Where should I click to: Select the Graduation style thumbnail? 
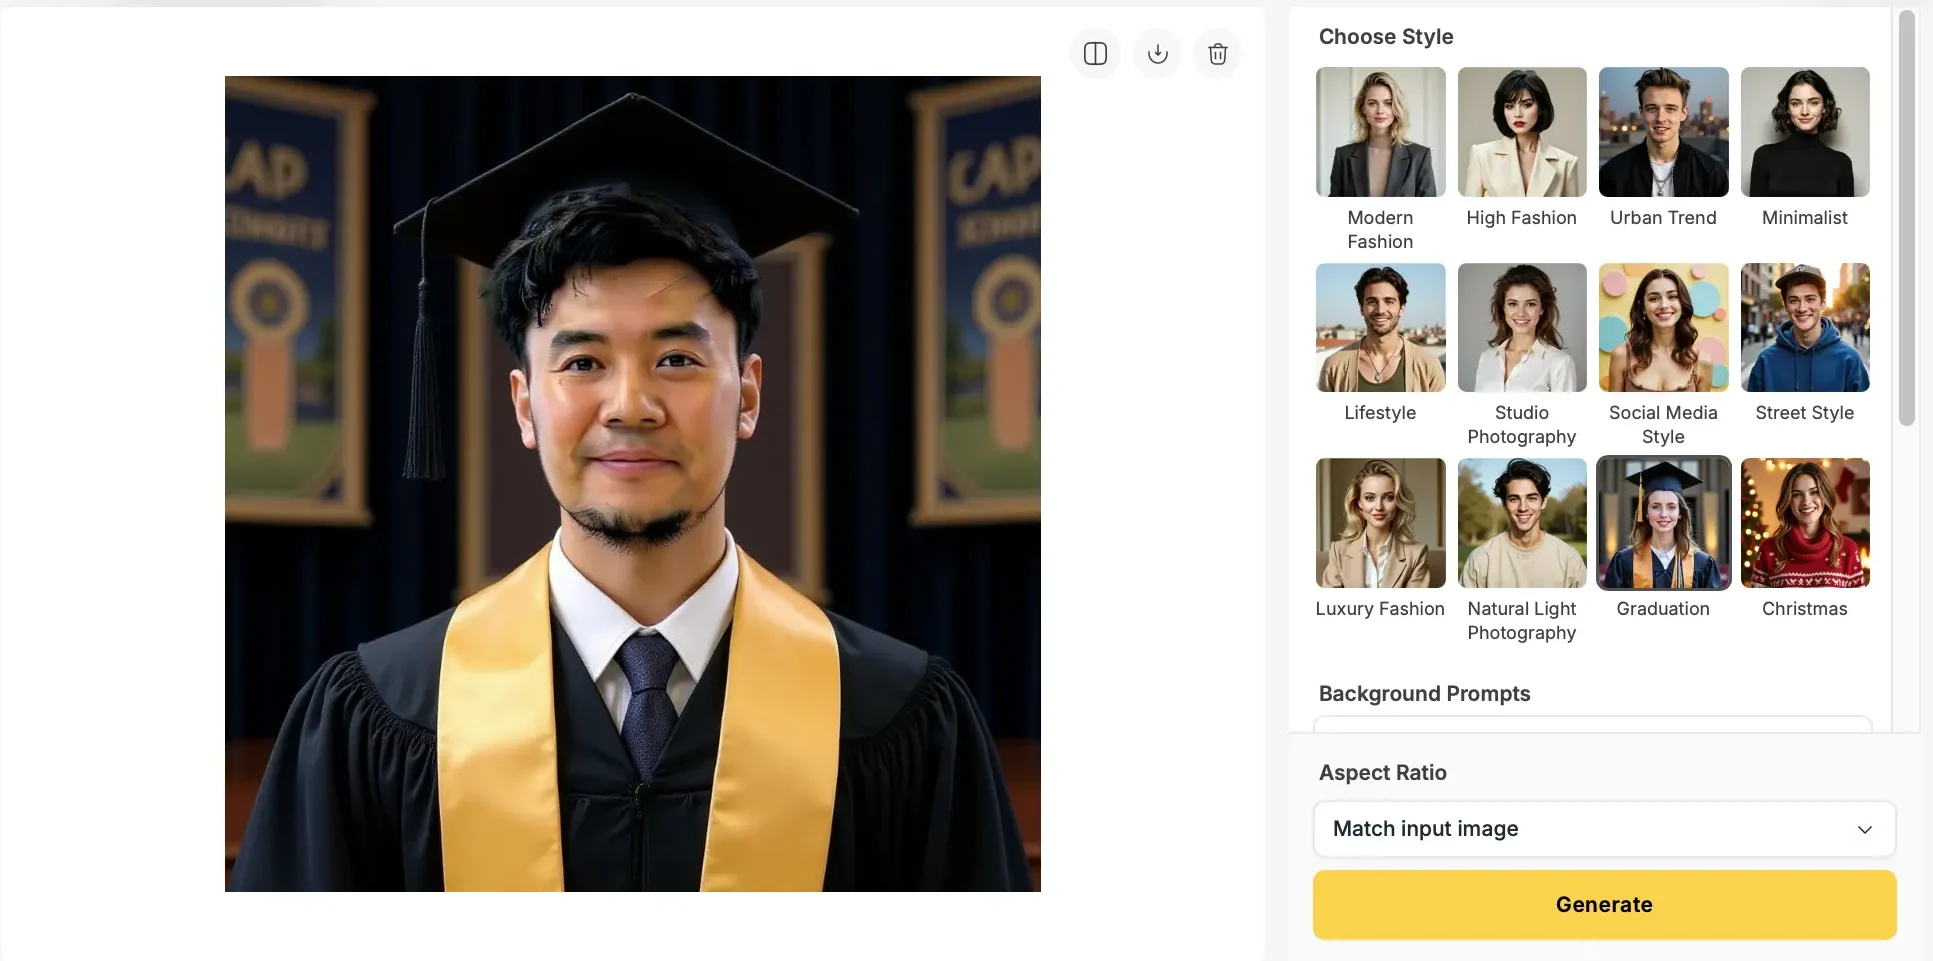pos(1663,523)
